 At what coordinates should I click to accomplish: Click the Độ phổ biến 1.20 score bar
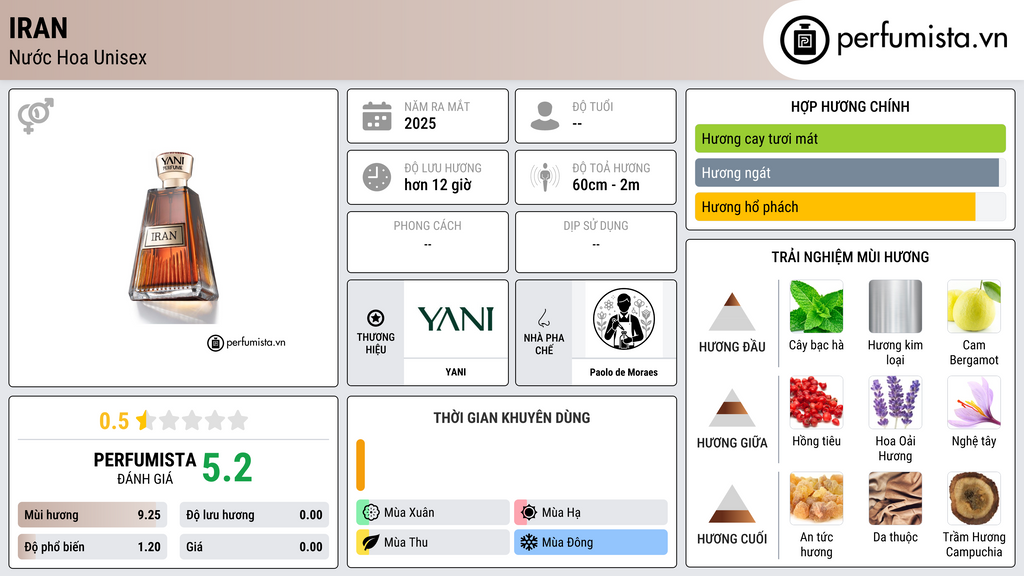pos(92,547)
